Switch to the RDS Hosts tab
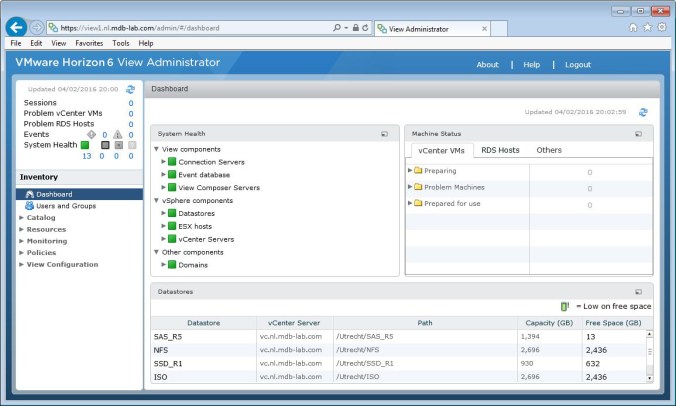676x406 pixels. coord(500,150)
